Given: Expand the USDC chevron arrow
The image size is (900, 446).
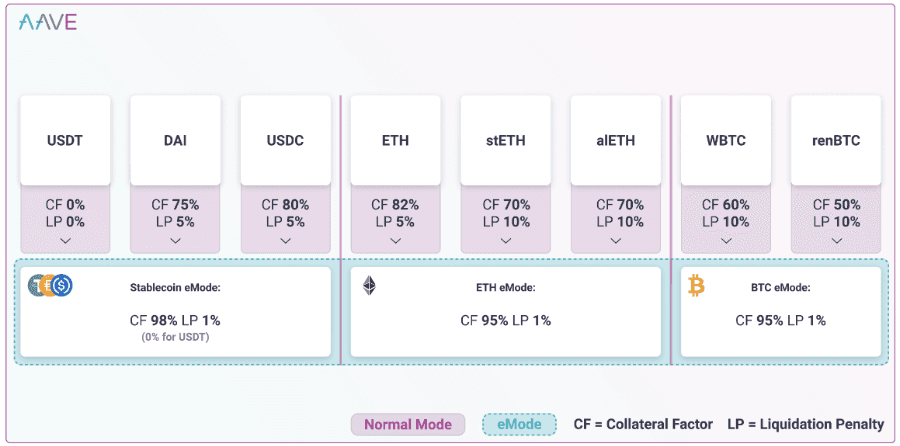Looking at the screenshot, I should click(x=285, y=241).
